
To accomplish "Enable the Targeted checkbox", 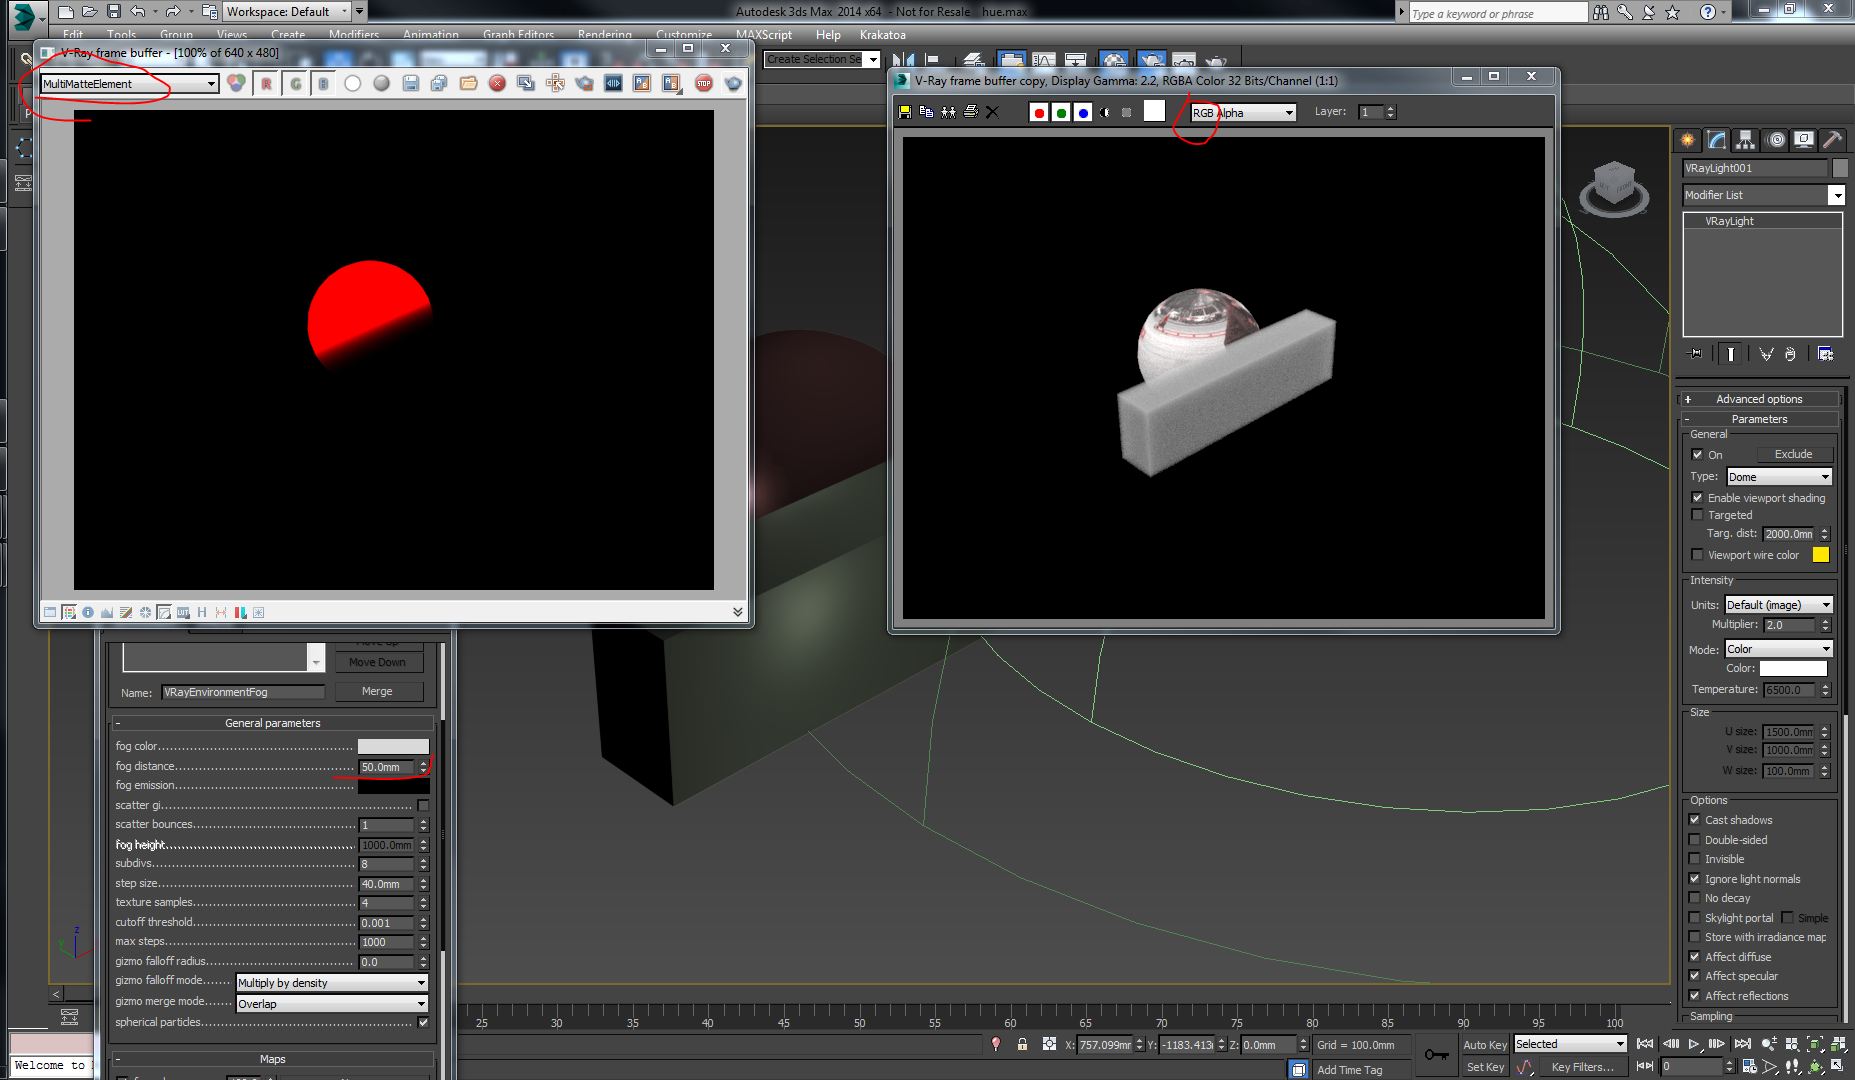I will [x=1697, y=515].
